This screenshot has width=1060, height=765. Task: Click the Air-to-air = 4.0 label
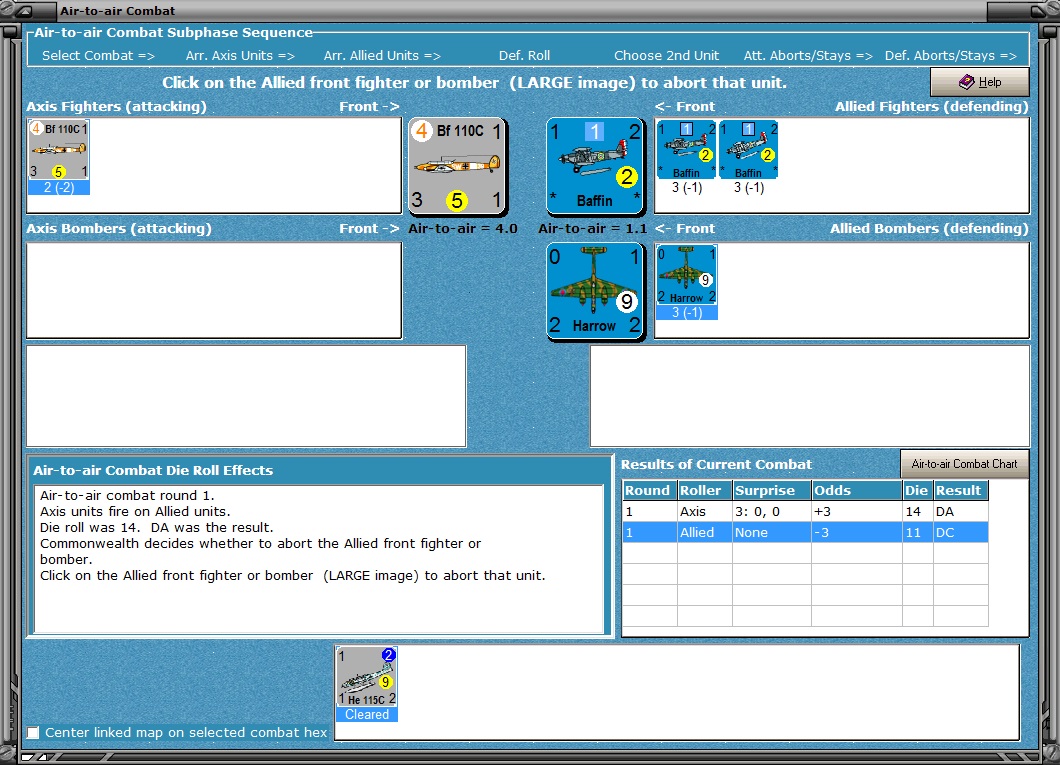[463, 228]
